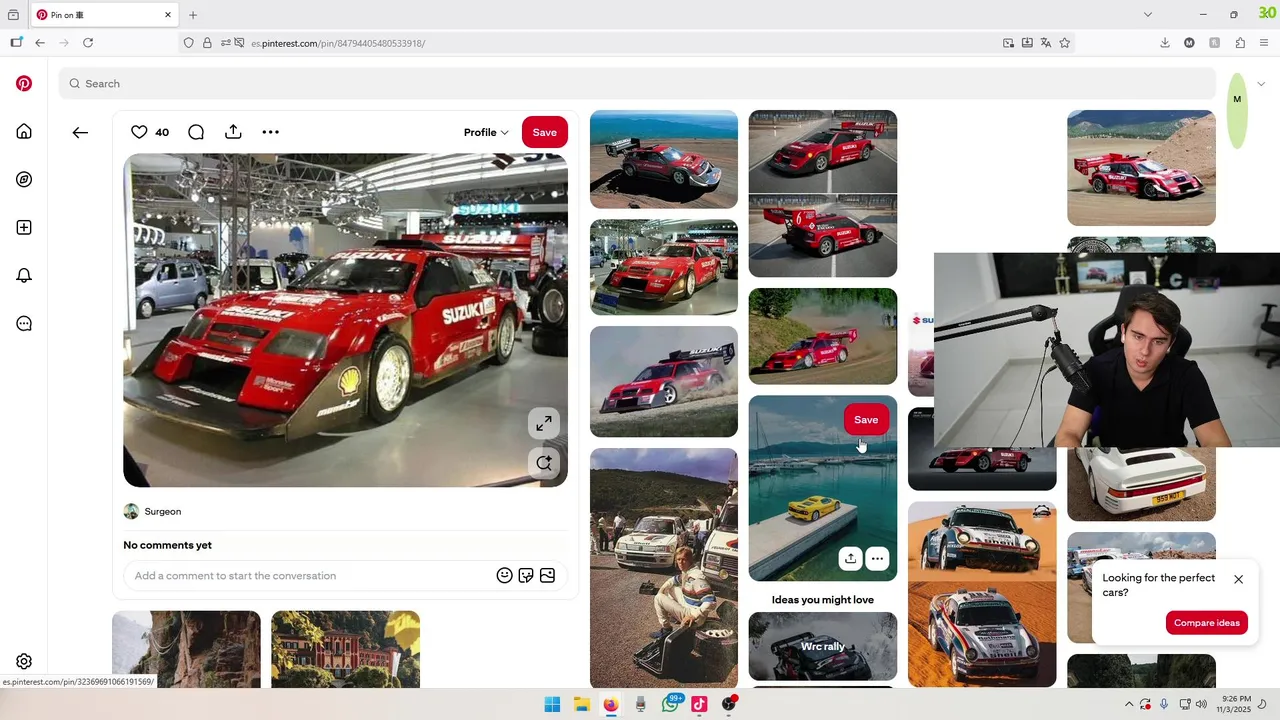Expand the account menu chevron
This screenshot has height=720, width=1280.
pos(1261,84)
